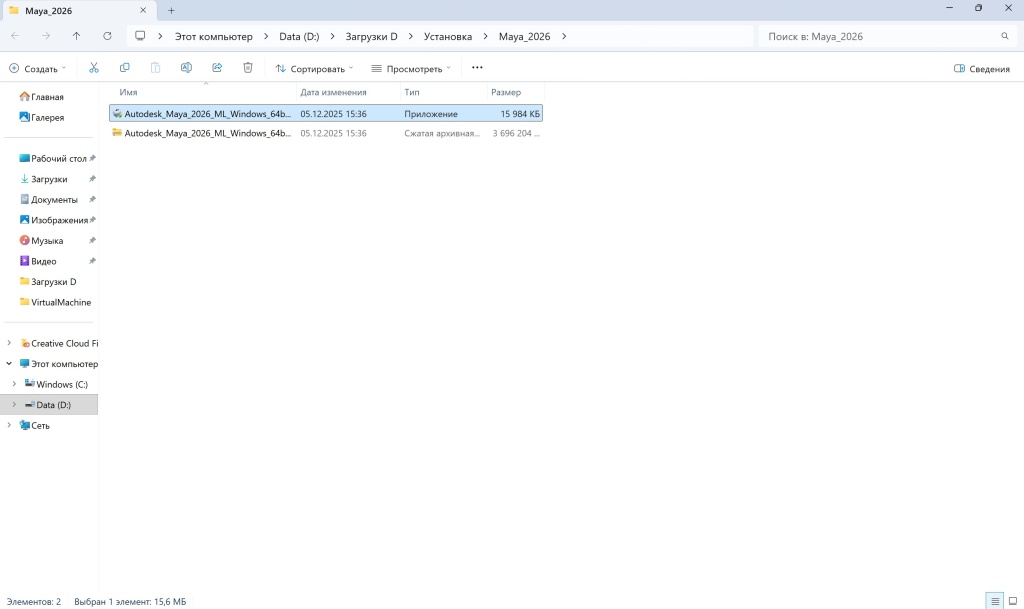Go up one folder level
Image resolution: width=1024 pixels, height=609 pixels.
(77, 36)
